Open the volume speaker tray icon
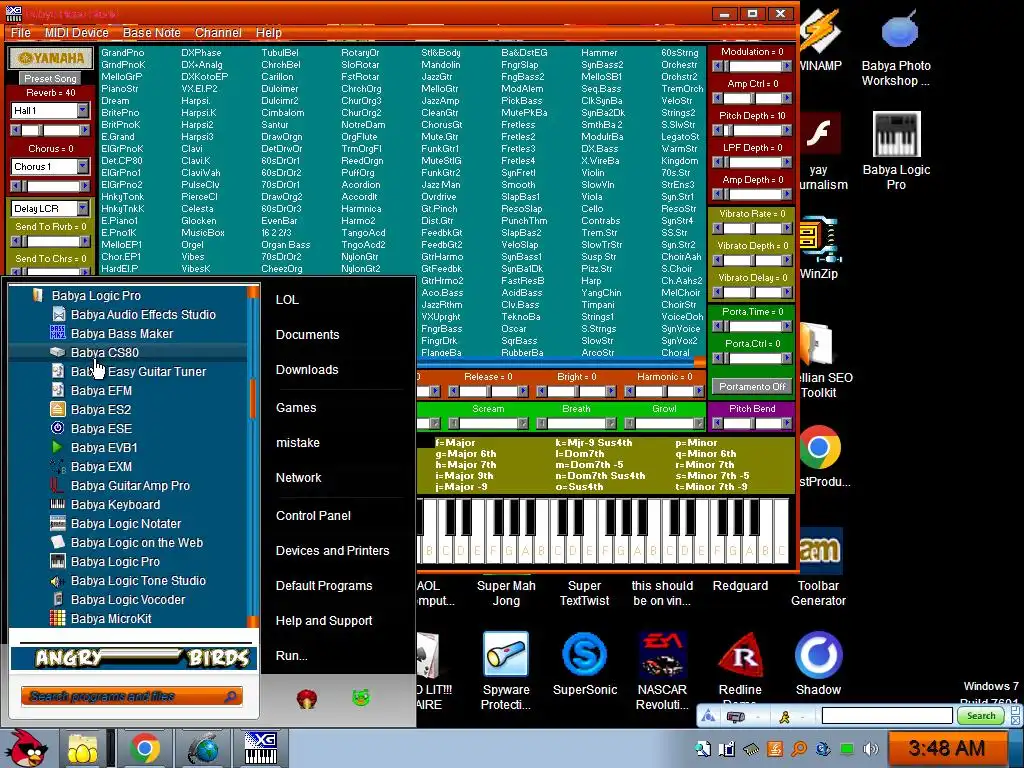The image size is (1024, 768). pos(870,749)
